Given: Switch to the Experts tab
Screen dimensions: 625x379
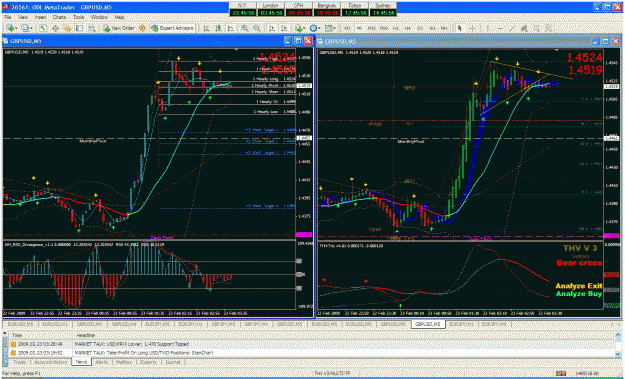Looking at the screenshot, I should pyautogui.click(x=147, y=362).
